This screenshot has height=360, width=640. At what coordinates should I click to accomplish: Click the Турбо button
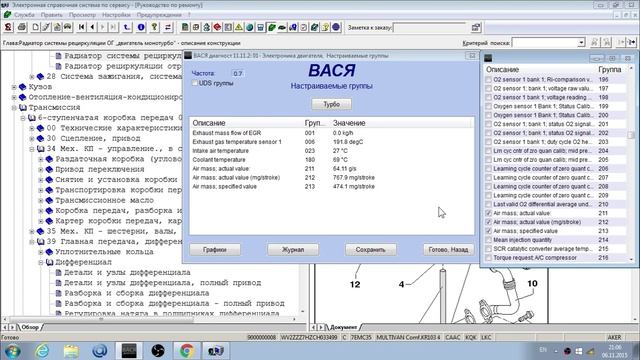[x=331, y=104]
